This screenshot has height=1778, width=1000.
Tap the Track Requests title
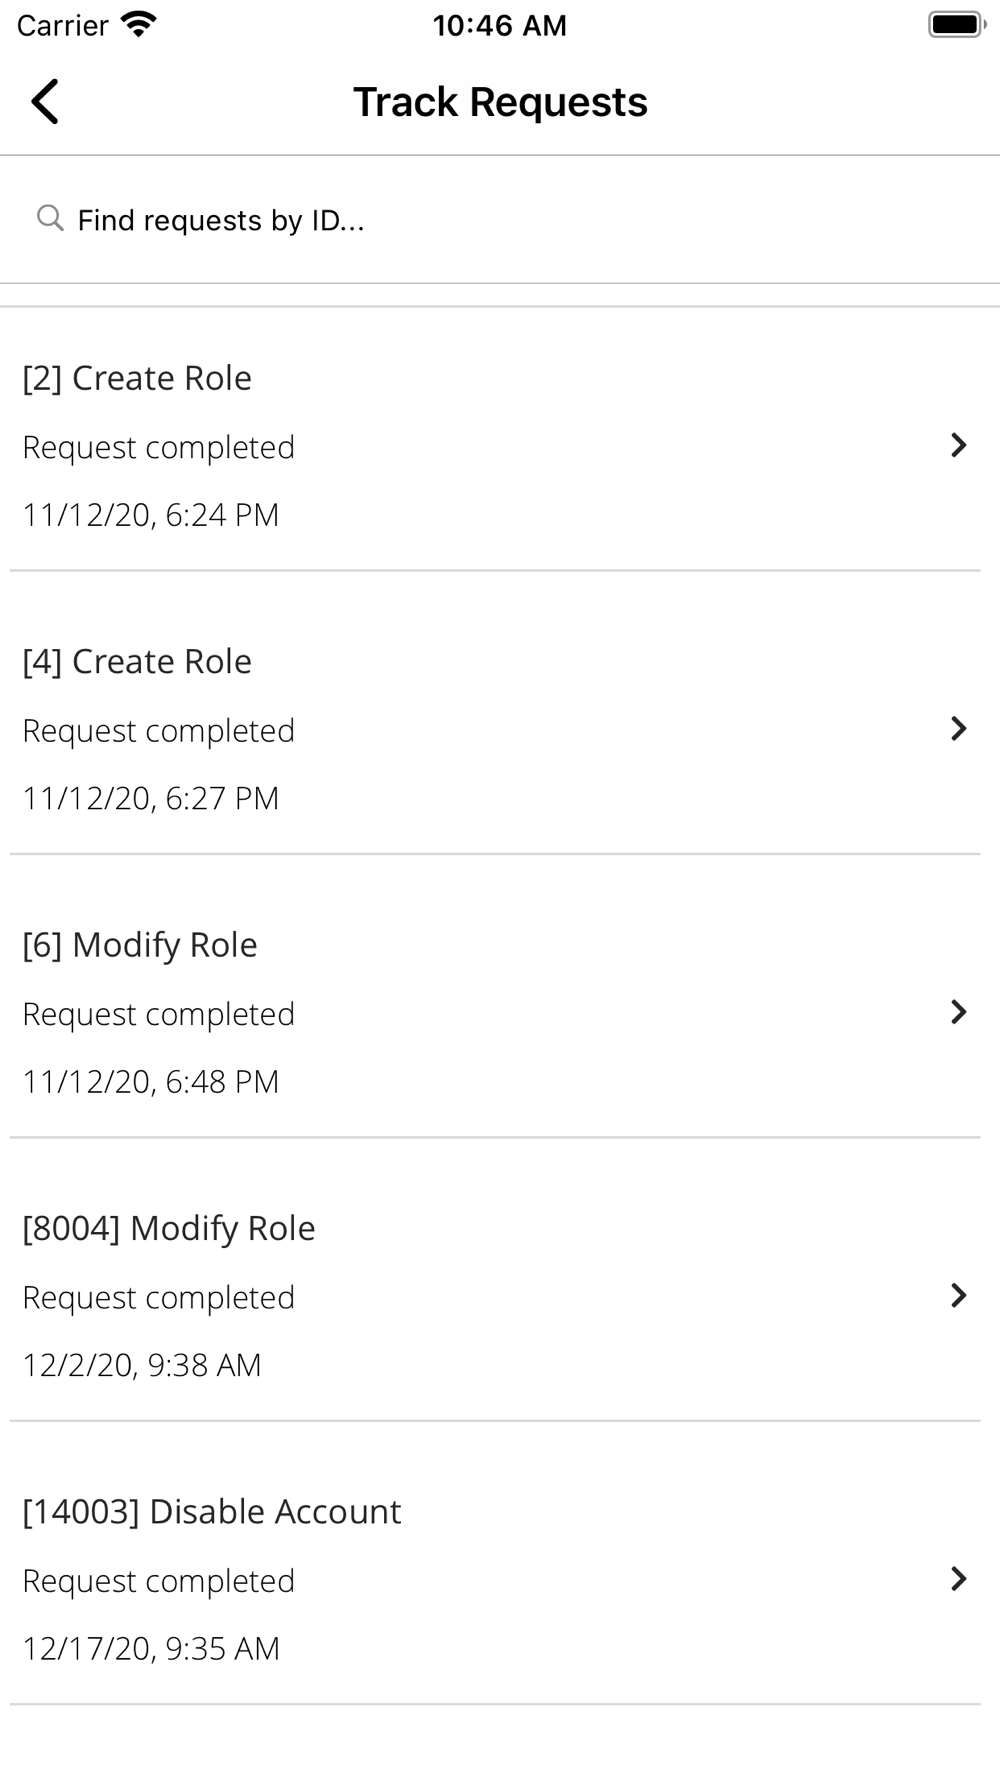click(x=500, y=102)
